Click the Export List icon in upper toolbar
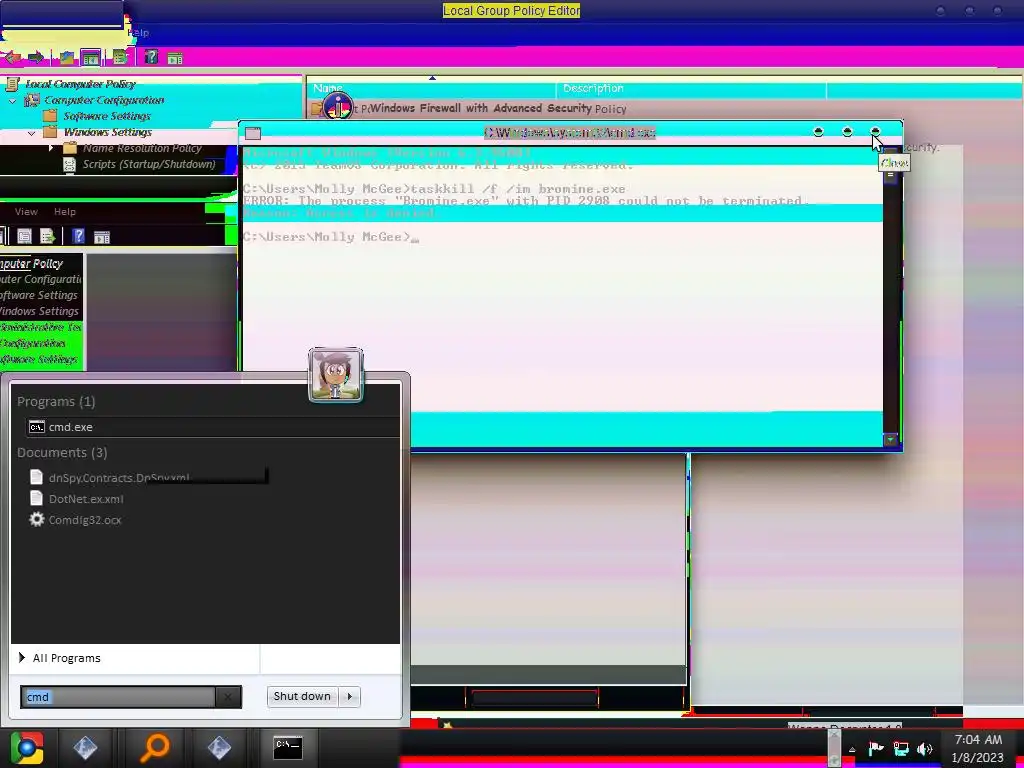1024x768 pixels. coord(120,57)
